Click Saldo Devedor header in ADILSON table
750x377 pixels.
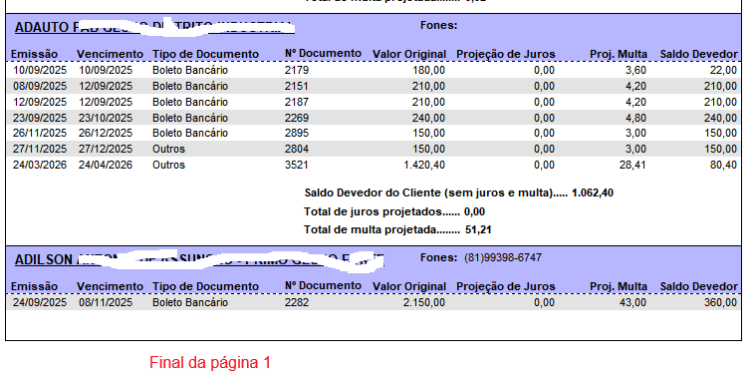(x=699, y=287)
